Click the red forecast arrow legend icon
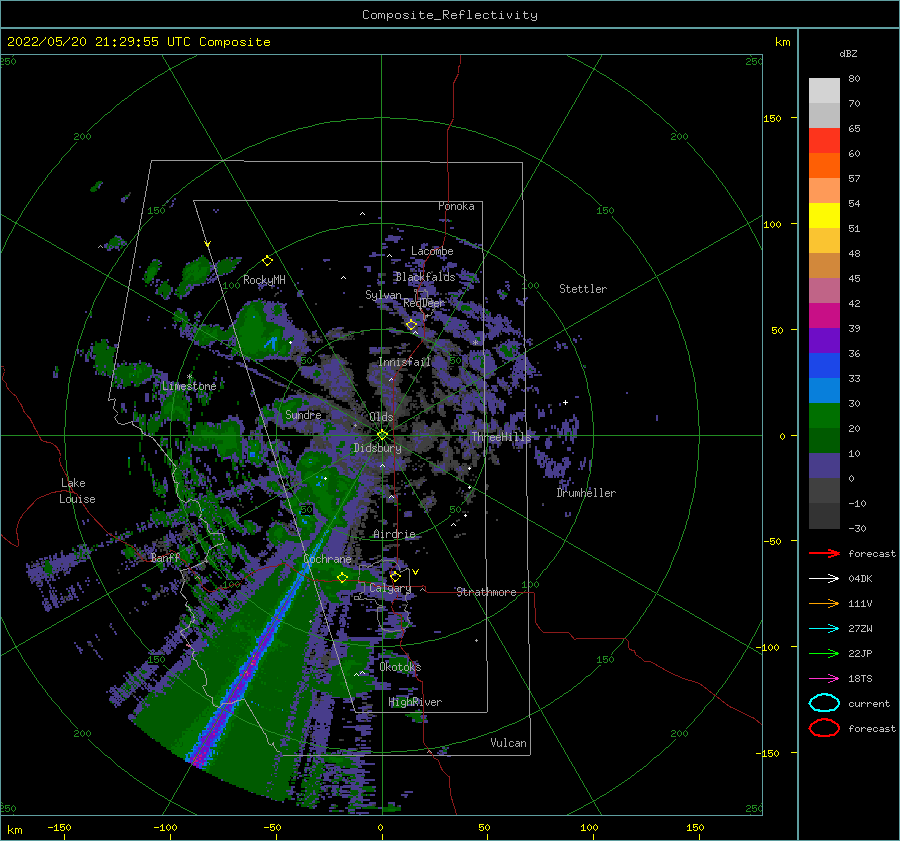The height and width of the screenshot is (841, 900). (824, 553)
